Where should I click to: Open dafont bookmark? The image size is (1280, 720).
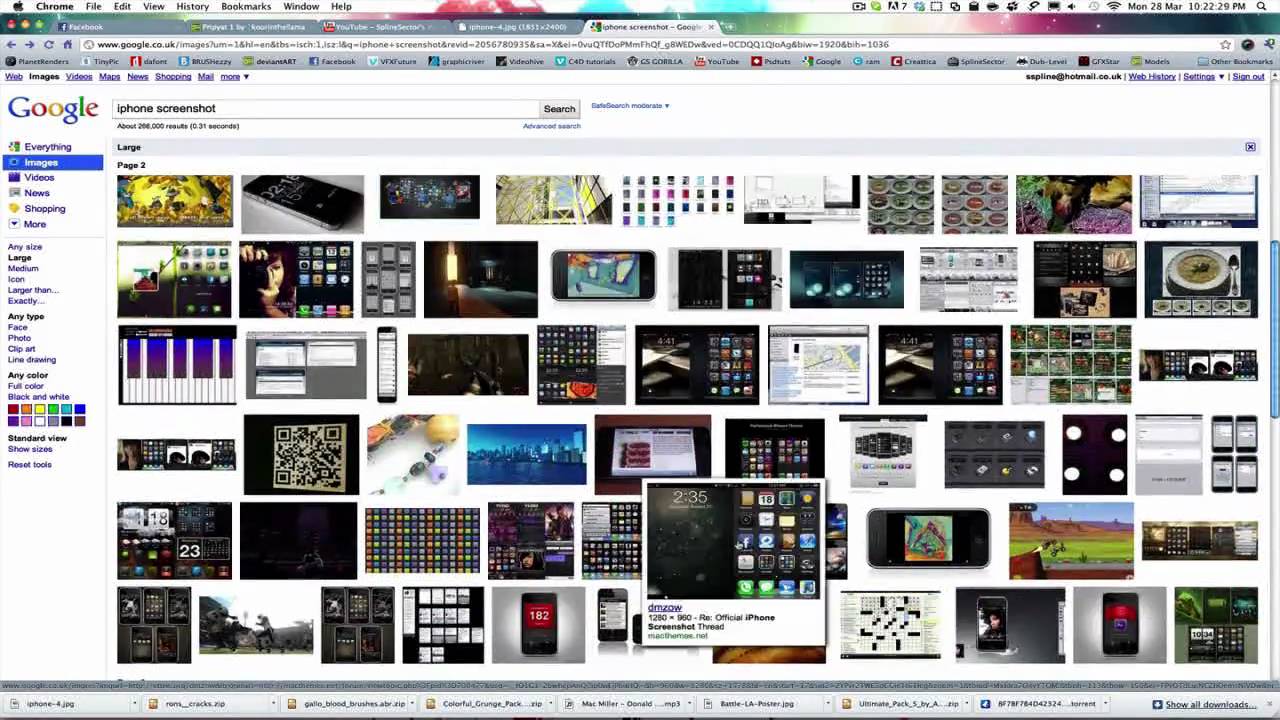[x=149, y=61]
